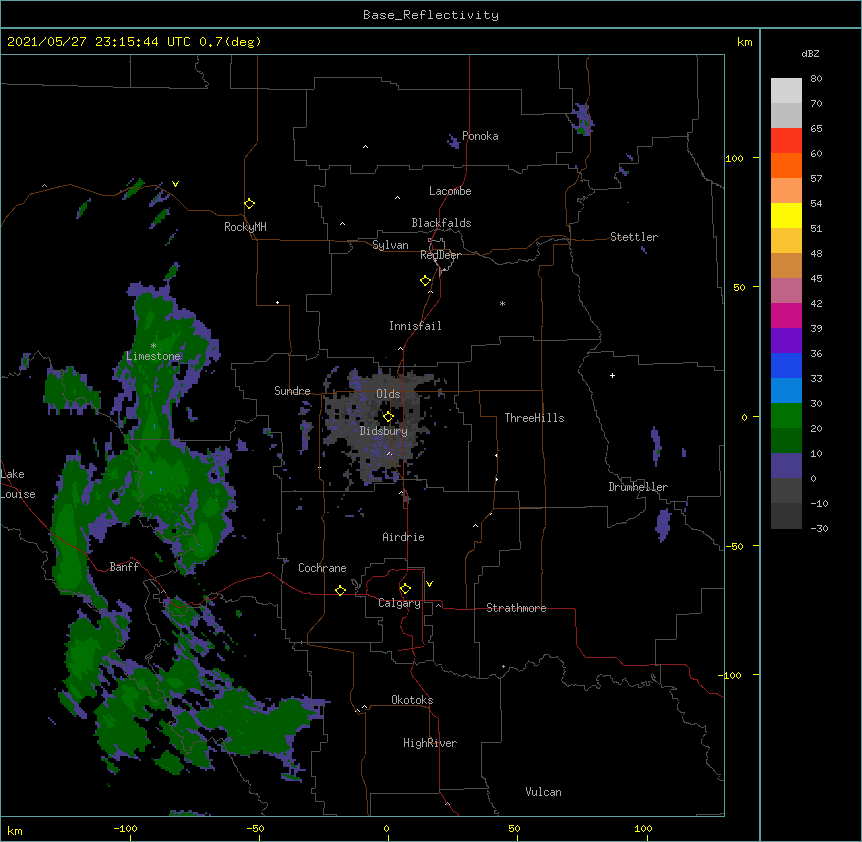
Task: Click the yellow diamond marker below Cochrane
Action: click(x=340, y=590)
